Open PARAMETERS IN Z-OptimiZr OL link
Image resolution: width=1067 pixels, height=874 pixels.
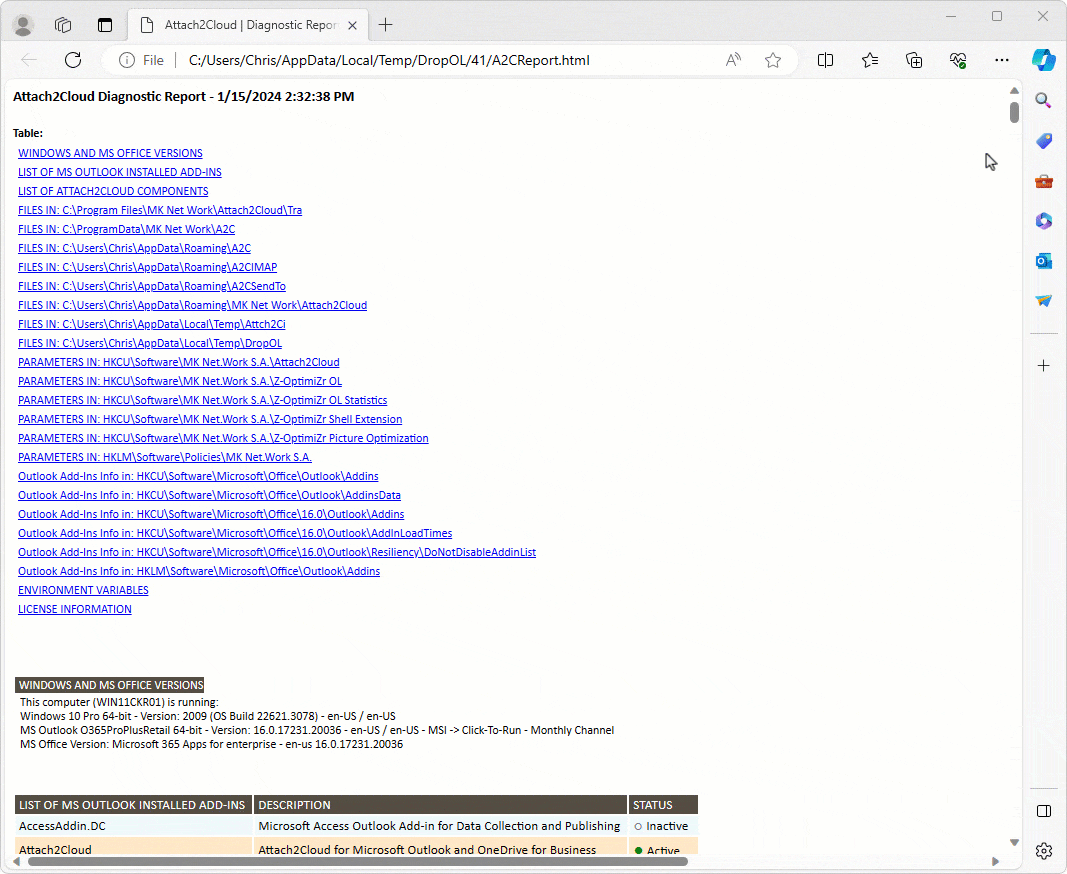coord(180,382)
